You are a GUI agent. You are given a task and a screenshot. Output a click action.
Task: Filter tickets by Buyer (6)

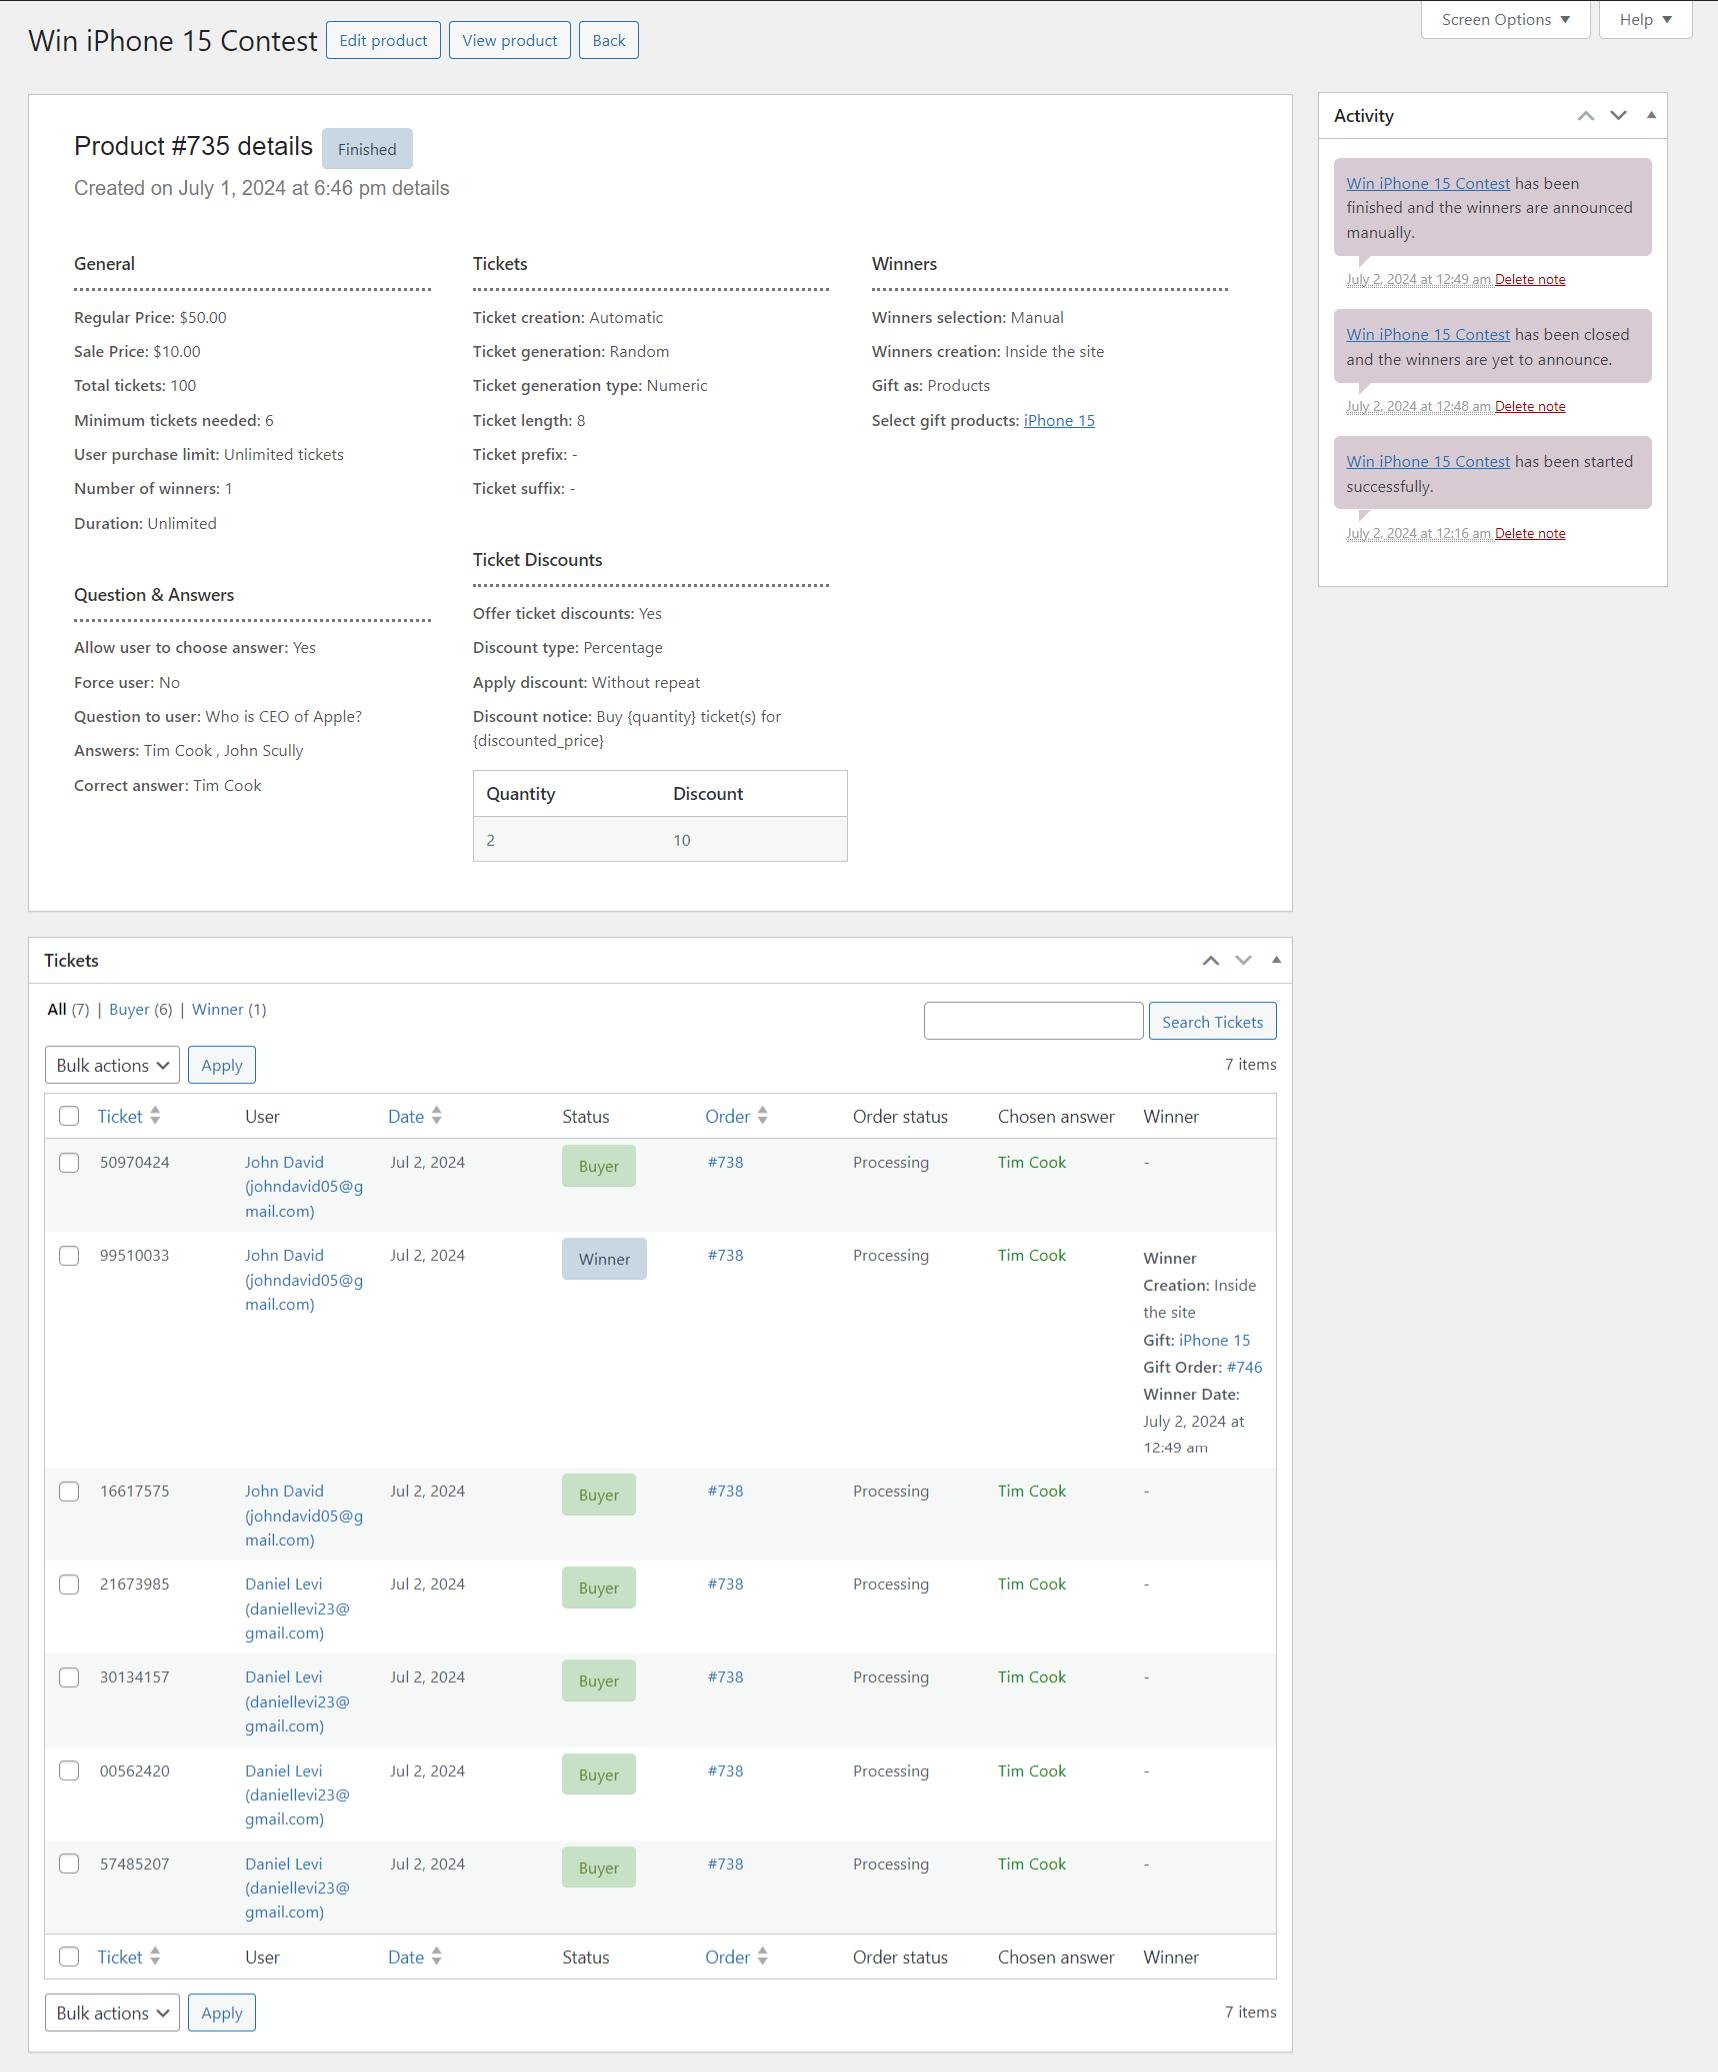tap(141, 1009)
